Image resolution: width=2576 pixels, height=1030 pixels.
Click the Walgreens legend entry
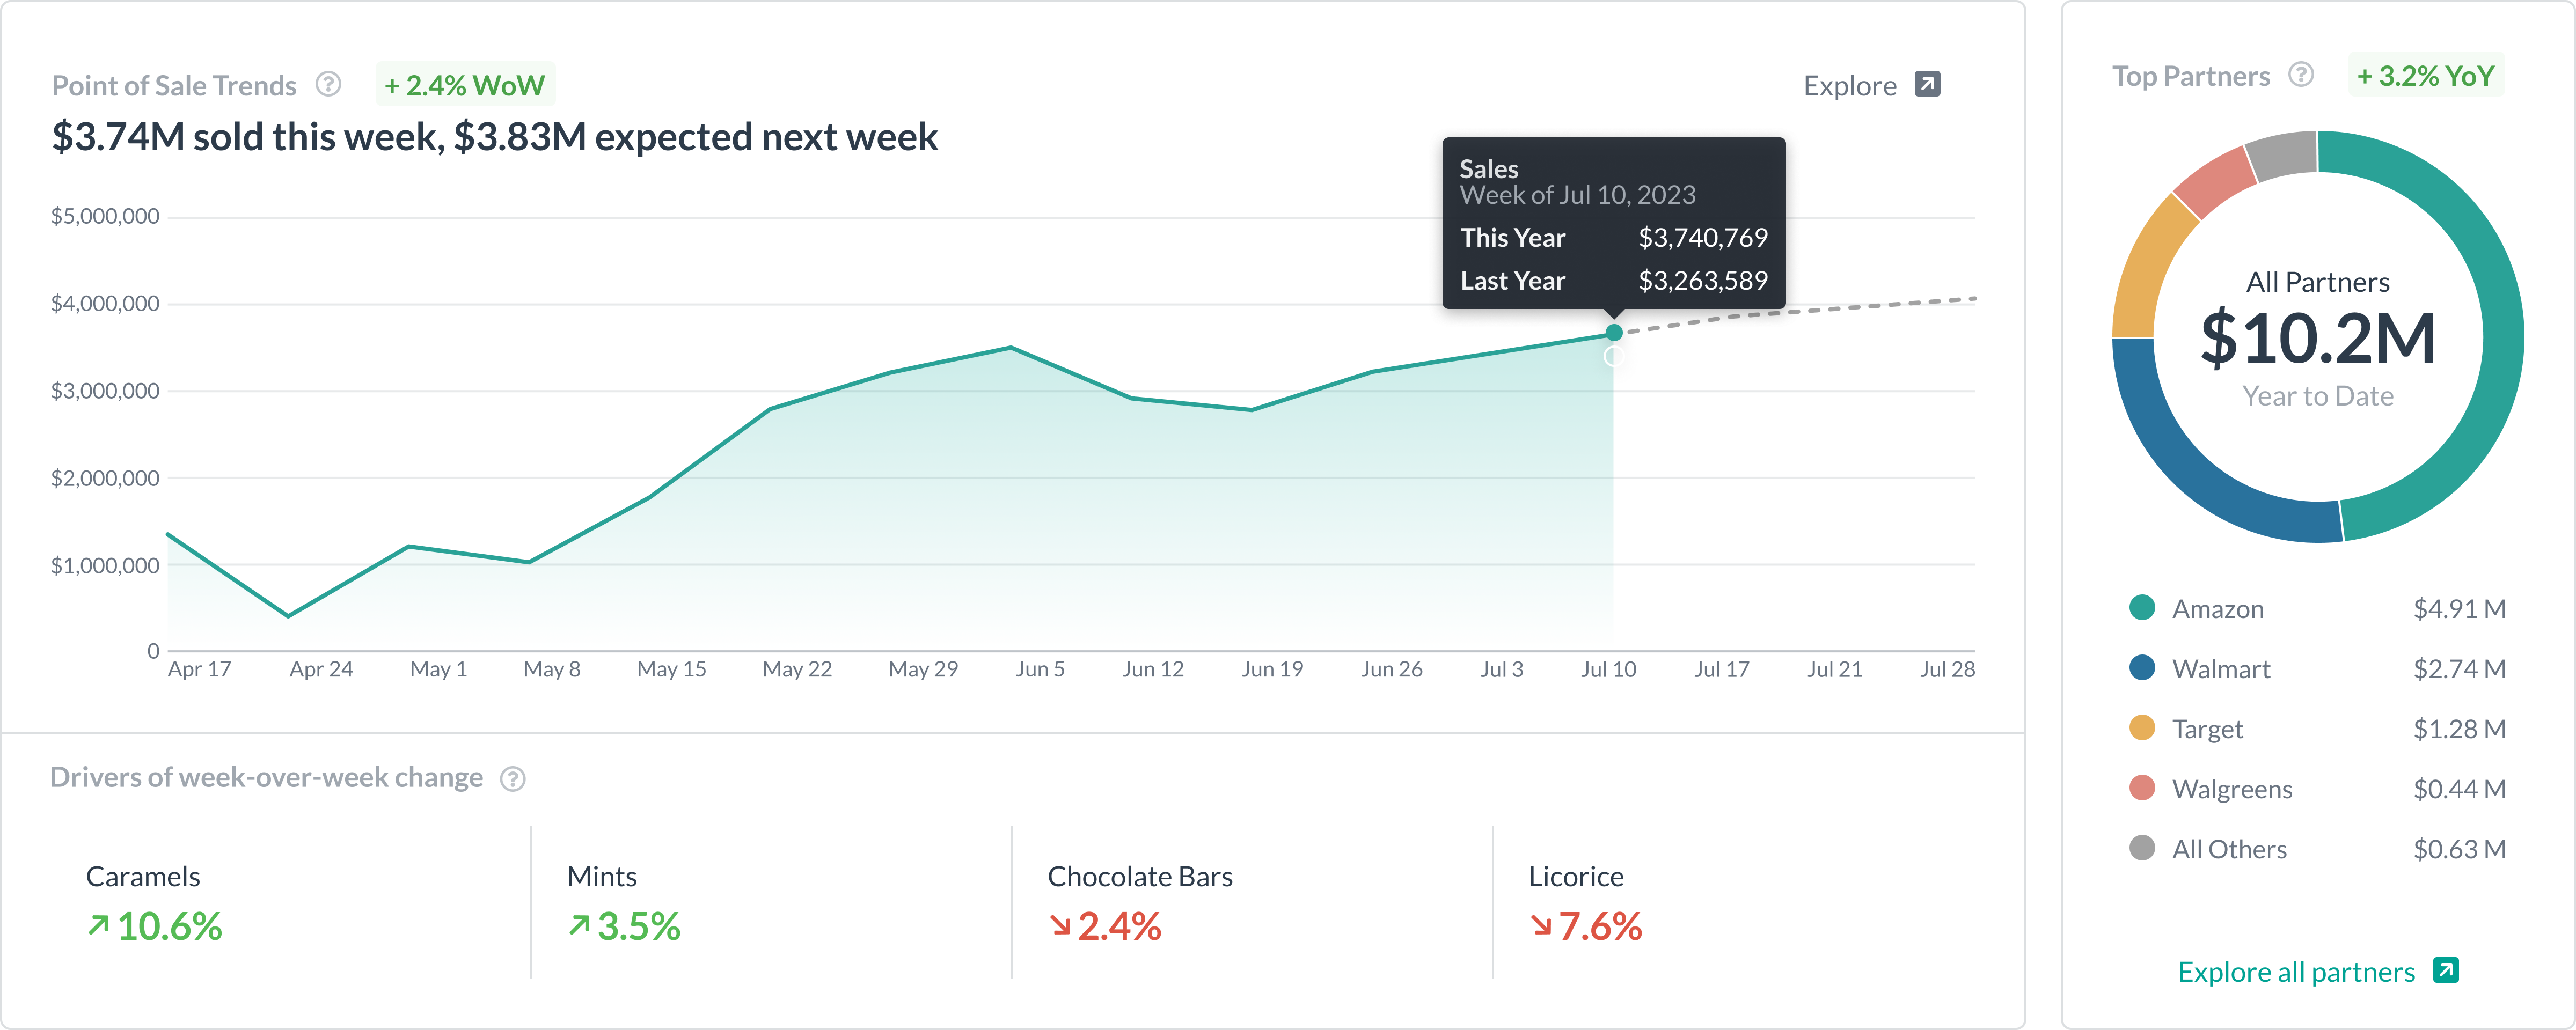(x=2231, y=789)
